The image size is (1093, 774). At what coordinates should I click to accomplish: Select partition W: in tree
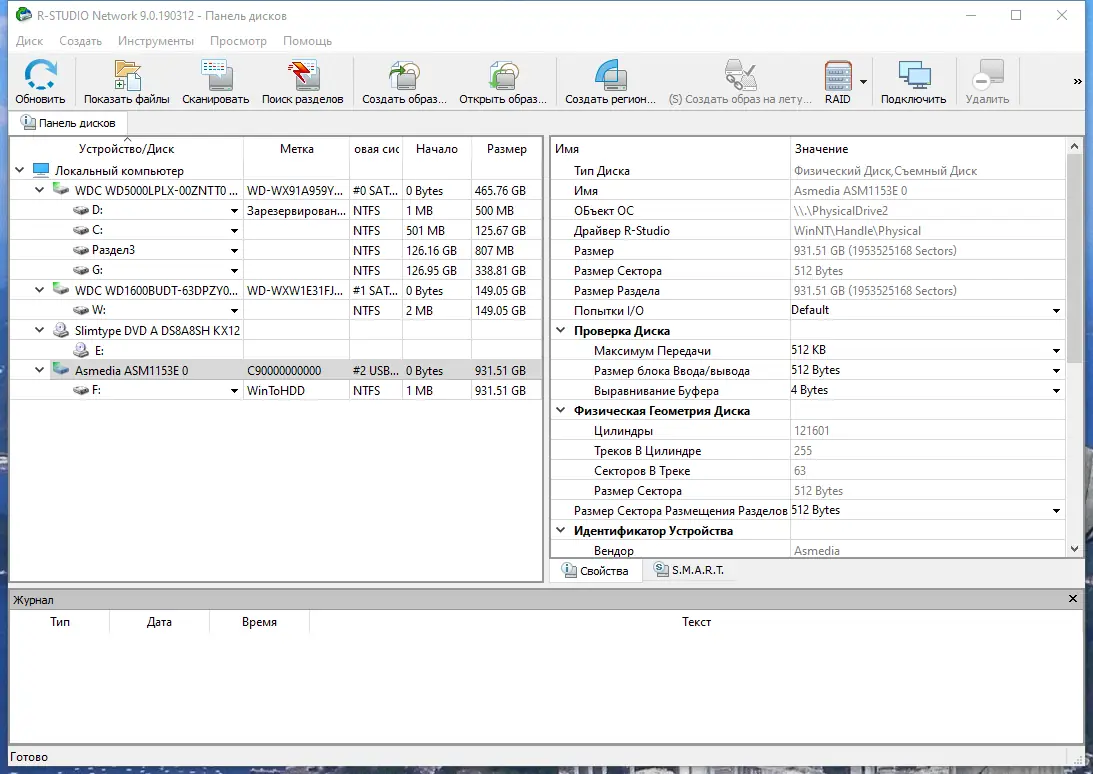pos(99,310)
